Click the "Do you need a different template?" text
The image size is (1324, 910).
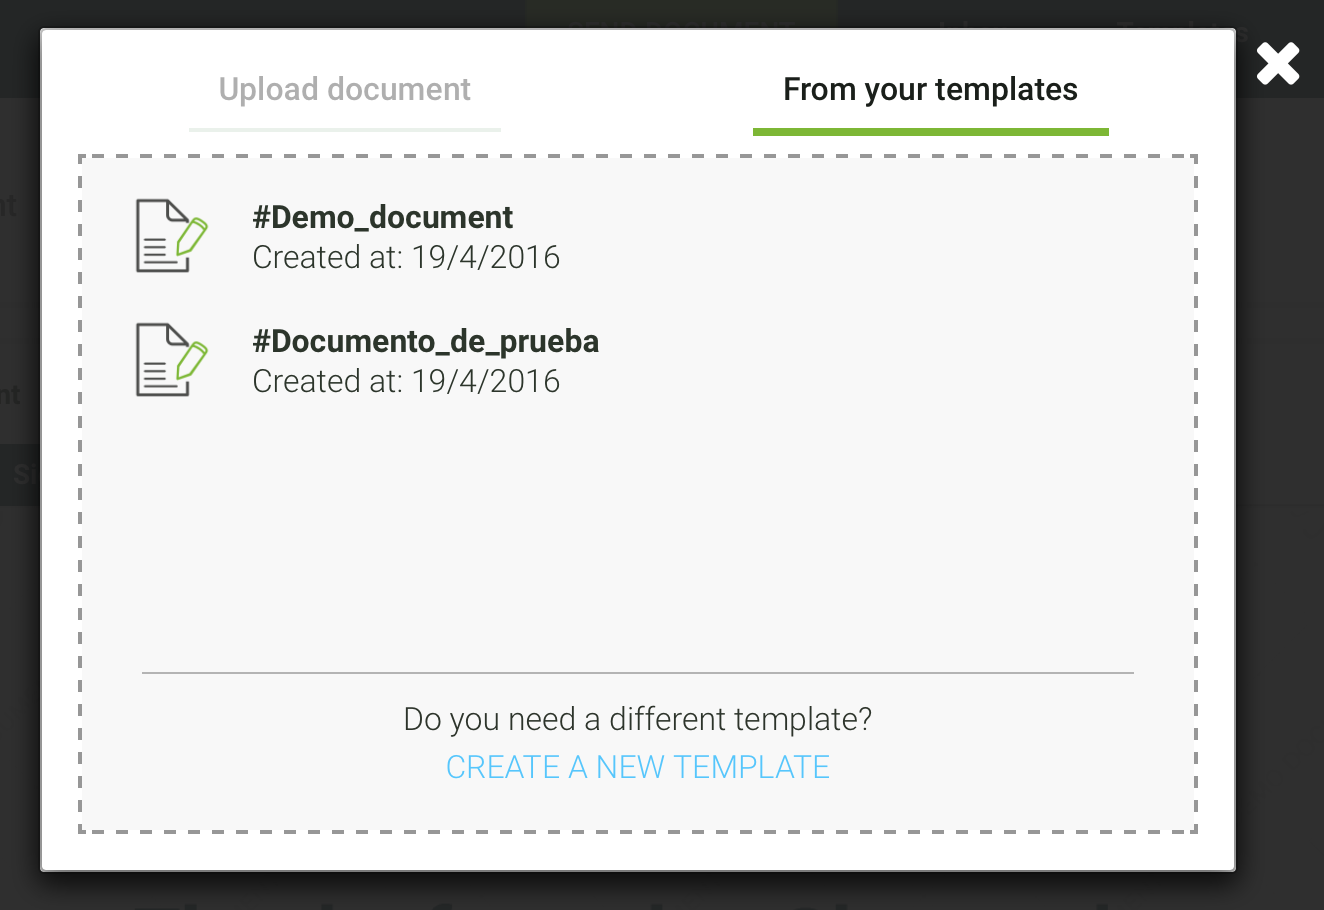[x=638, y=719]
